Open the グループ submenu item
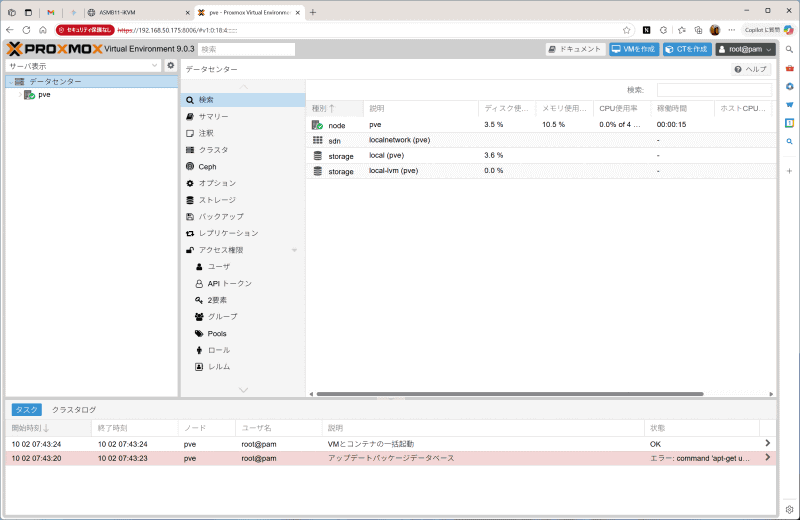 pos(243,317)
